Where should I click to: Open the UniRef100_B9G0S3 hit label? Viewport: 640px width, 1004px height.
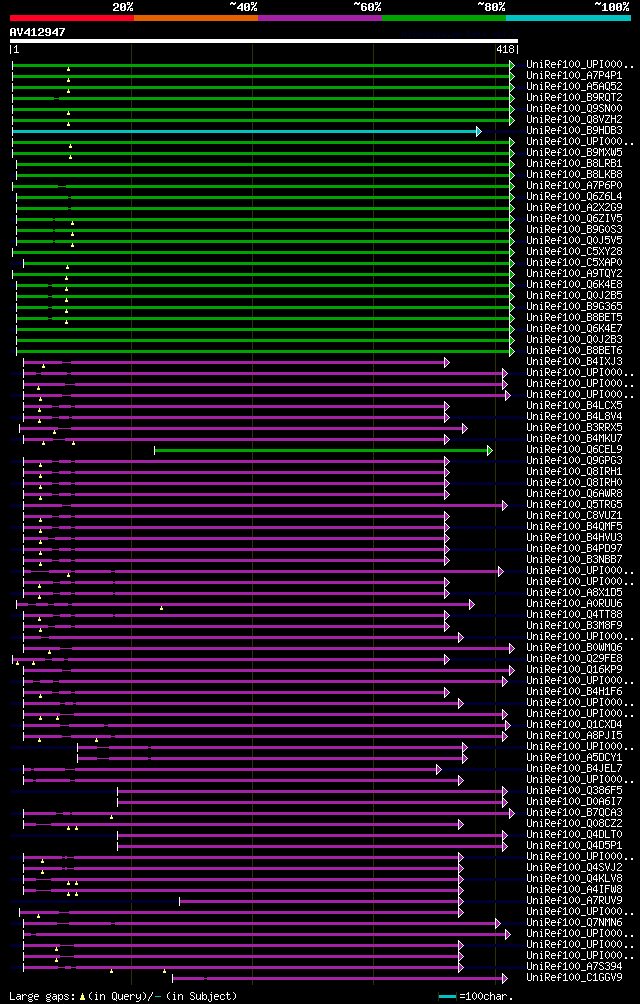click(x=574, y=229)
